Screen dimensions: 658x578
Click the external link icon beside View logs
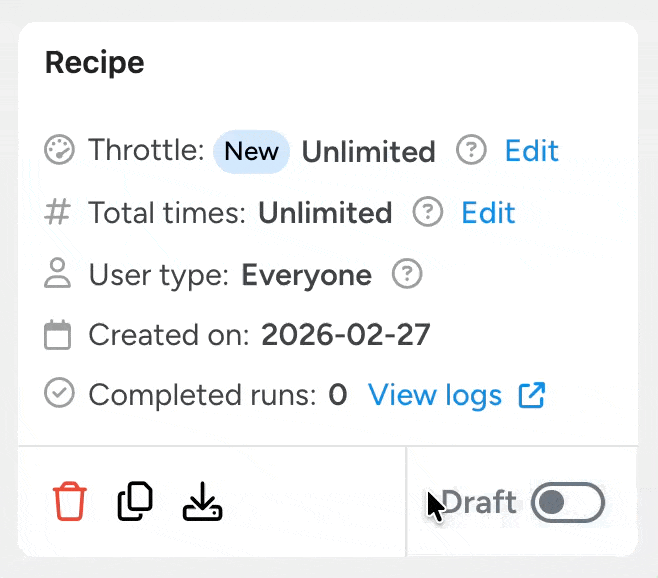click(531, 395)
